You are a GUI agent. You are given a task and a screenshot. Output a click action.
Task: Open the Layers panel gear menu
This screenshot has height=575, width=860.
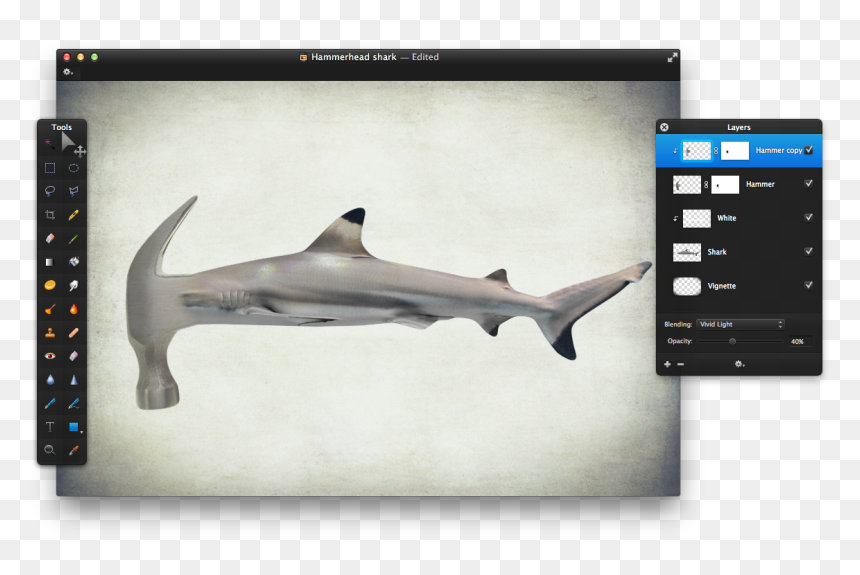click(x=739, y=364)
